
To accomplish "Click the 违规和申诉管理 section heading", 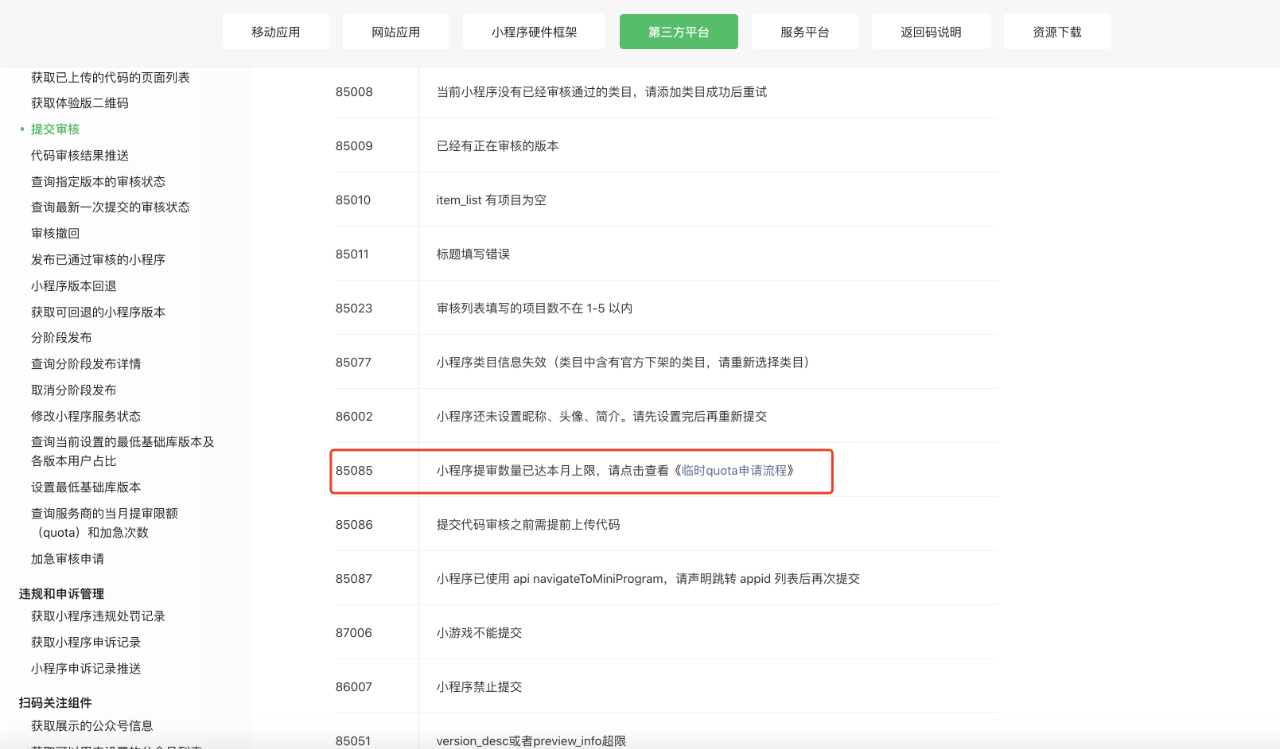I will tap(62, 593).
